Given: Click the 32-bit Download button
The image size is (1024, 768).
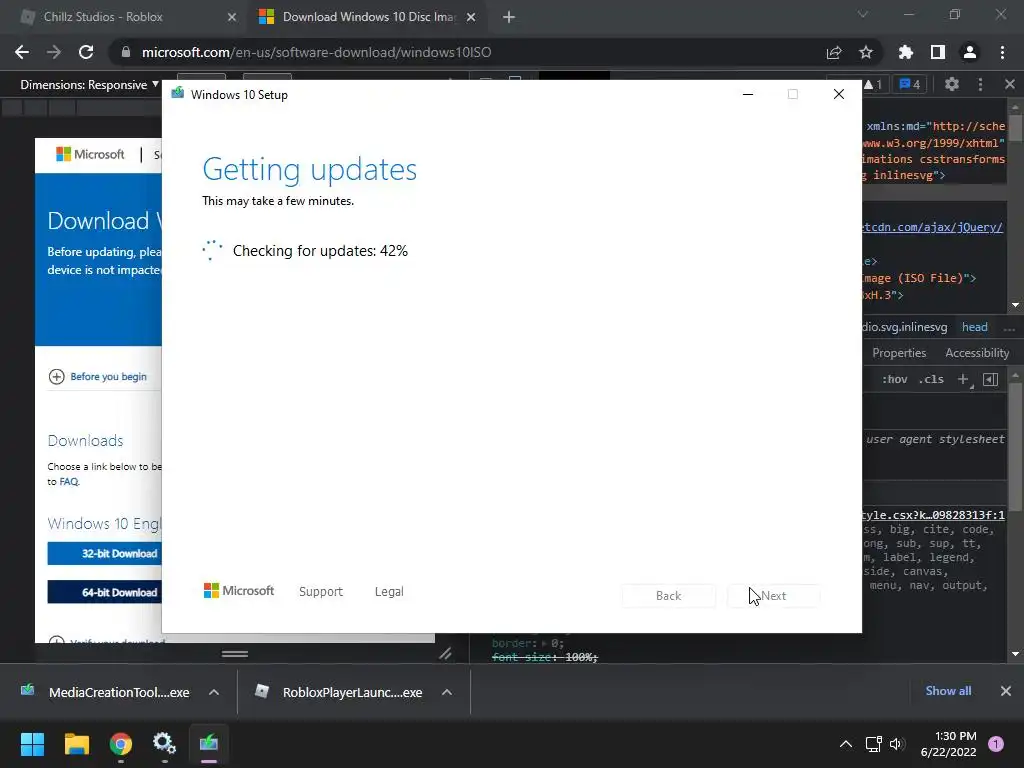Looking at the screenshot, I should coord(104,553).
